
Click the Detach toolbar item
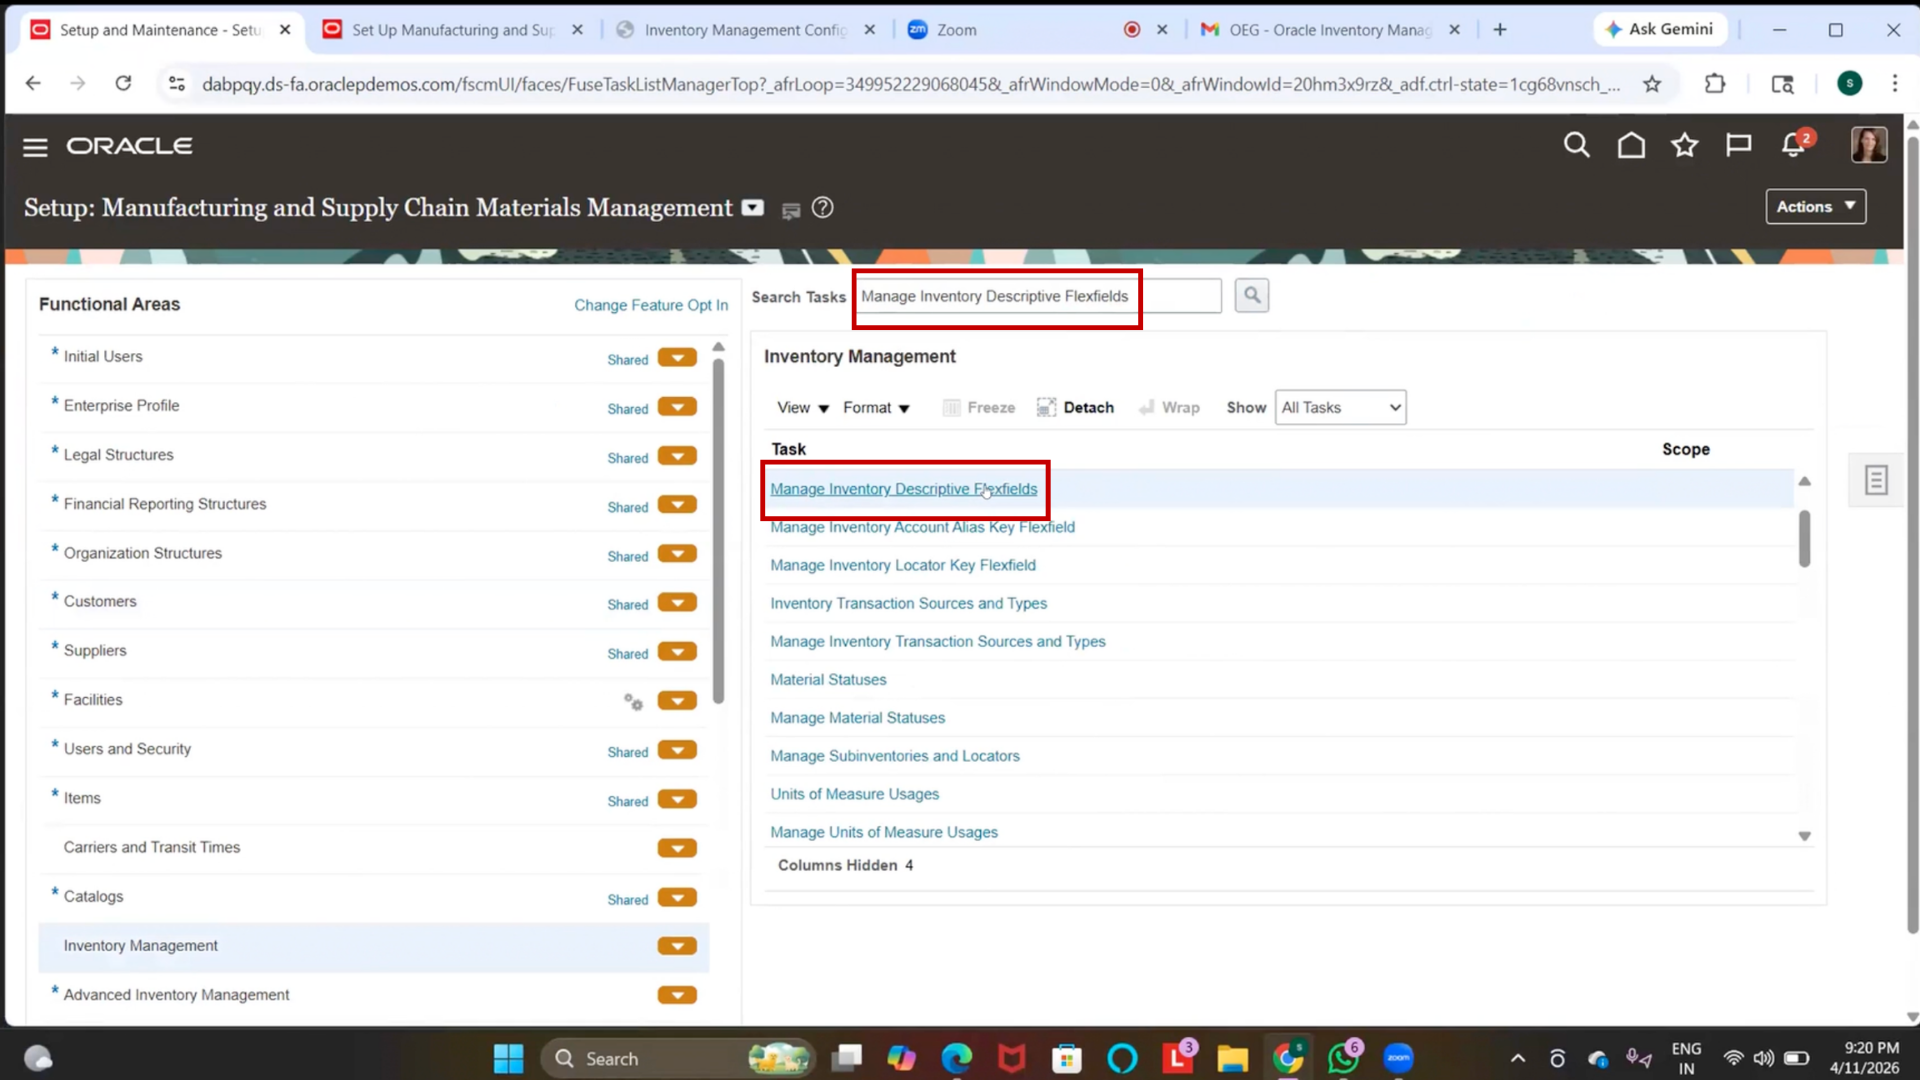coord(1075,407)
